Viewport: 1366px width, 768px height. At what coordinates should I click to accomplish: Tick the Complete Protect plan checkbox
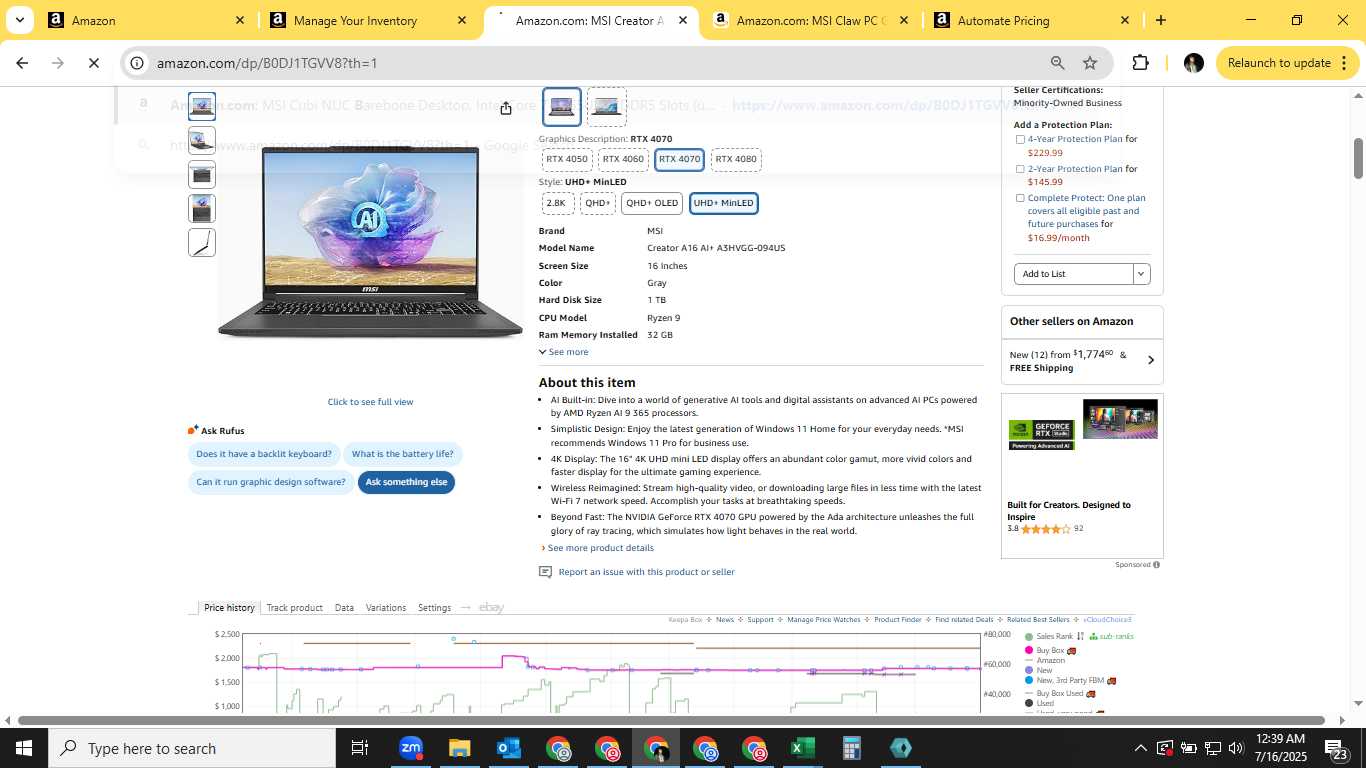pyautogui.click(x=1020, y=198)
